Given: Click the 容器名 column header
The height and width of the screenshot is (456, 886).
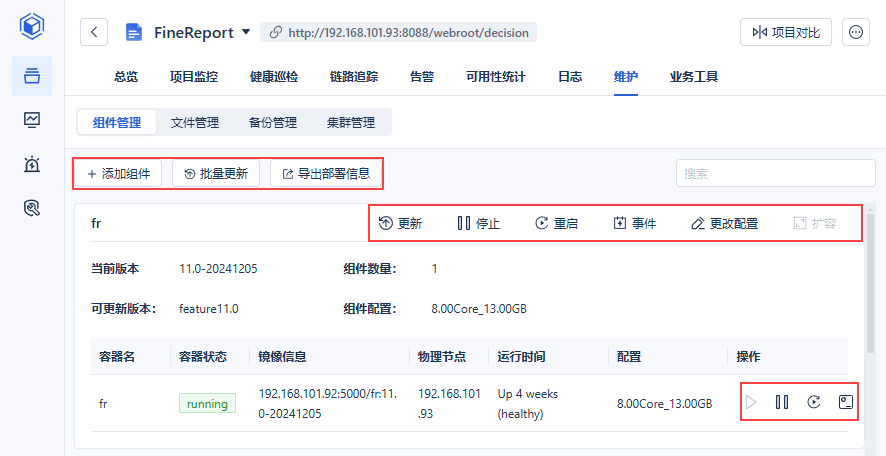Looking at the screenshot, I should 117,357.
